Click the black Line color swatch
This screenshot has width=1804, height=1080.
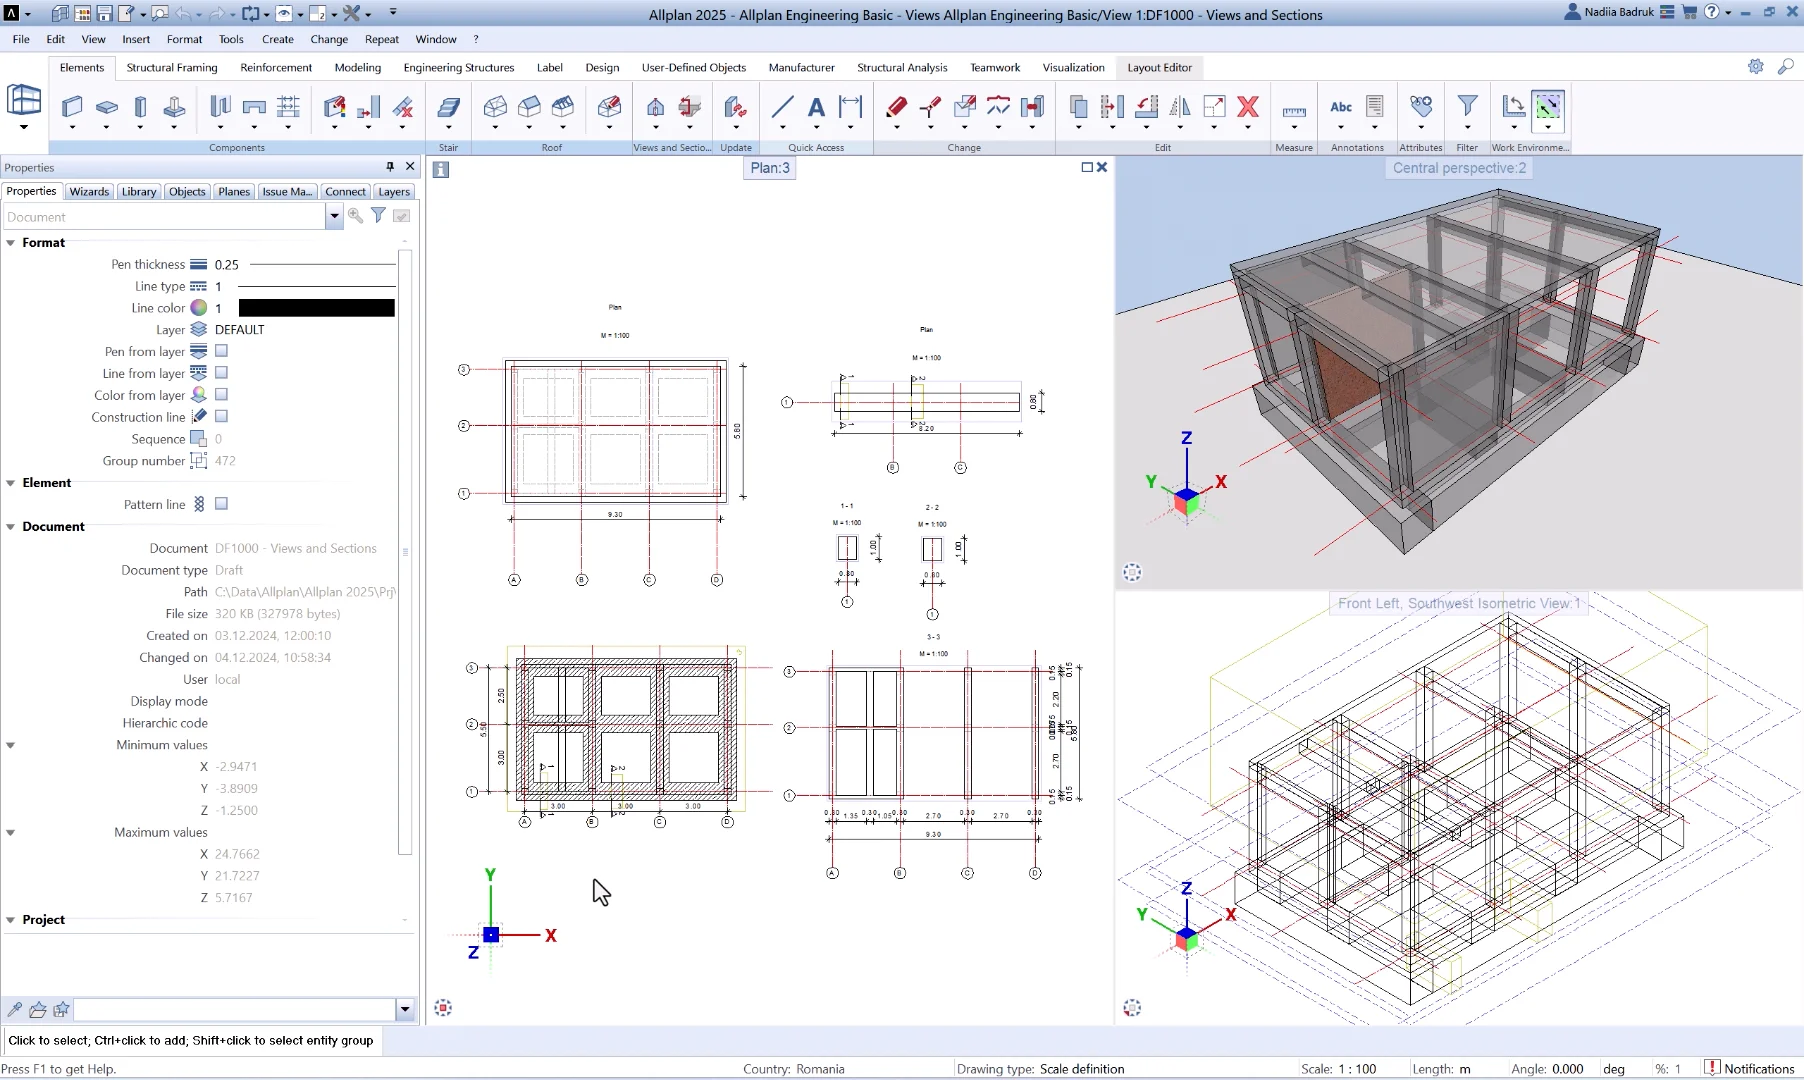(315, 307)
